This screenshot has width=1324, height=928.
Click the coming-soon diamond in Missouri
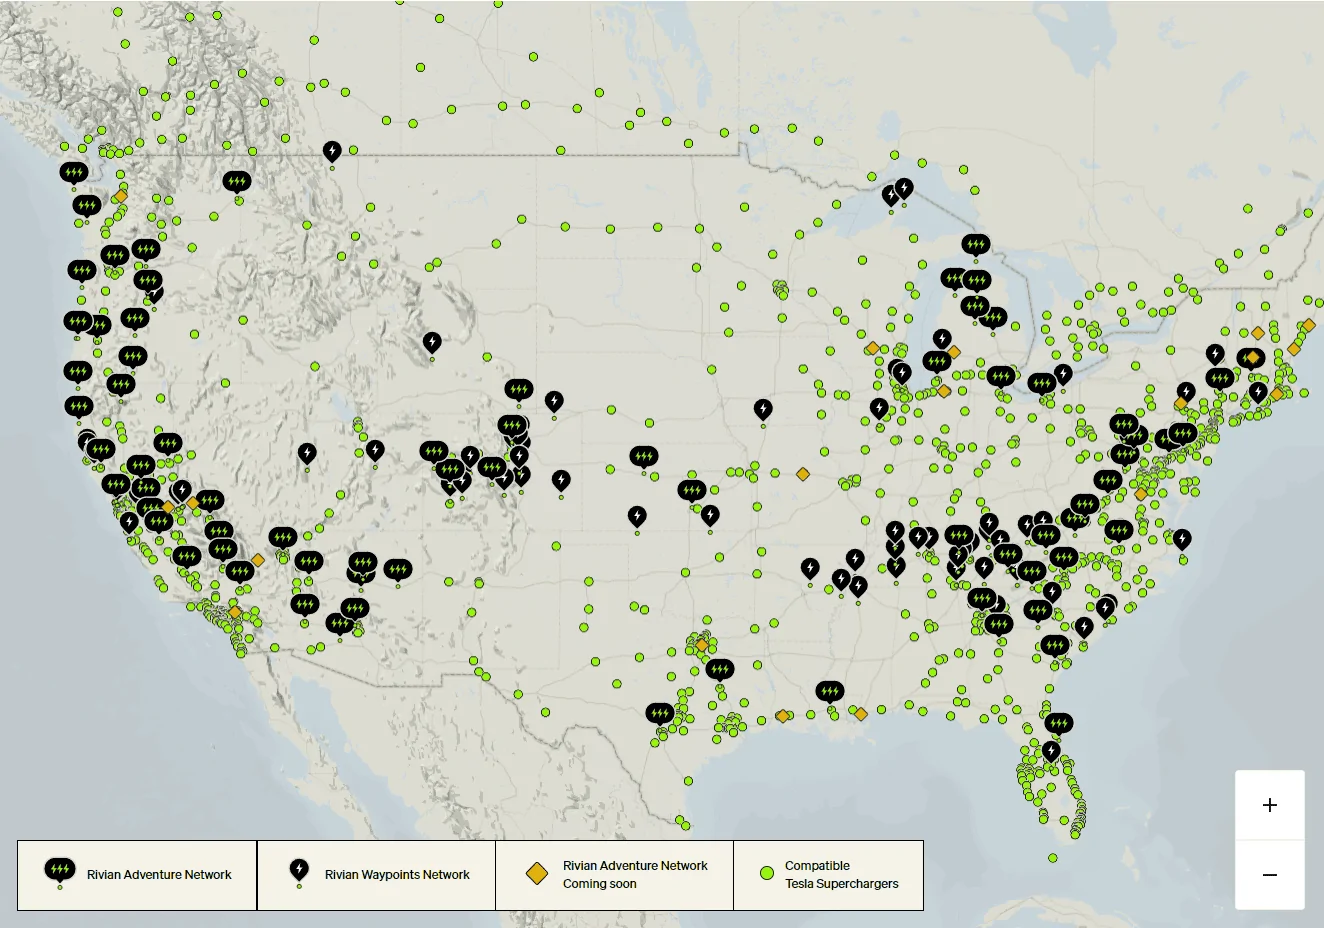pos(802,474)
